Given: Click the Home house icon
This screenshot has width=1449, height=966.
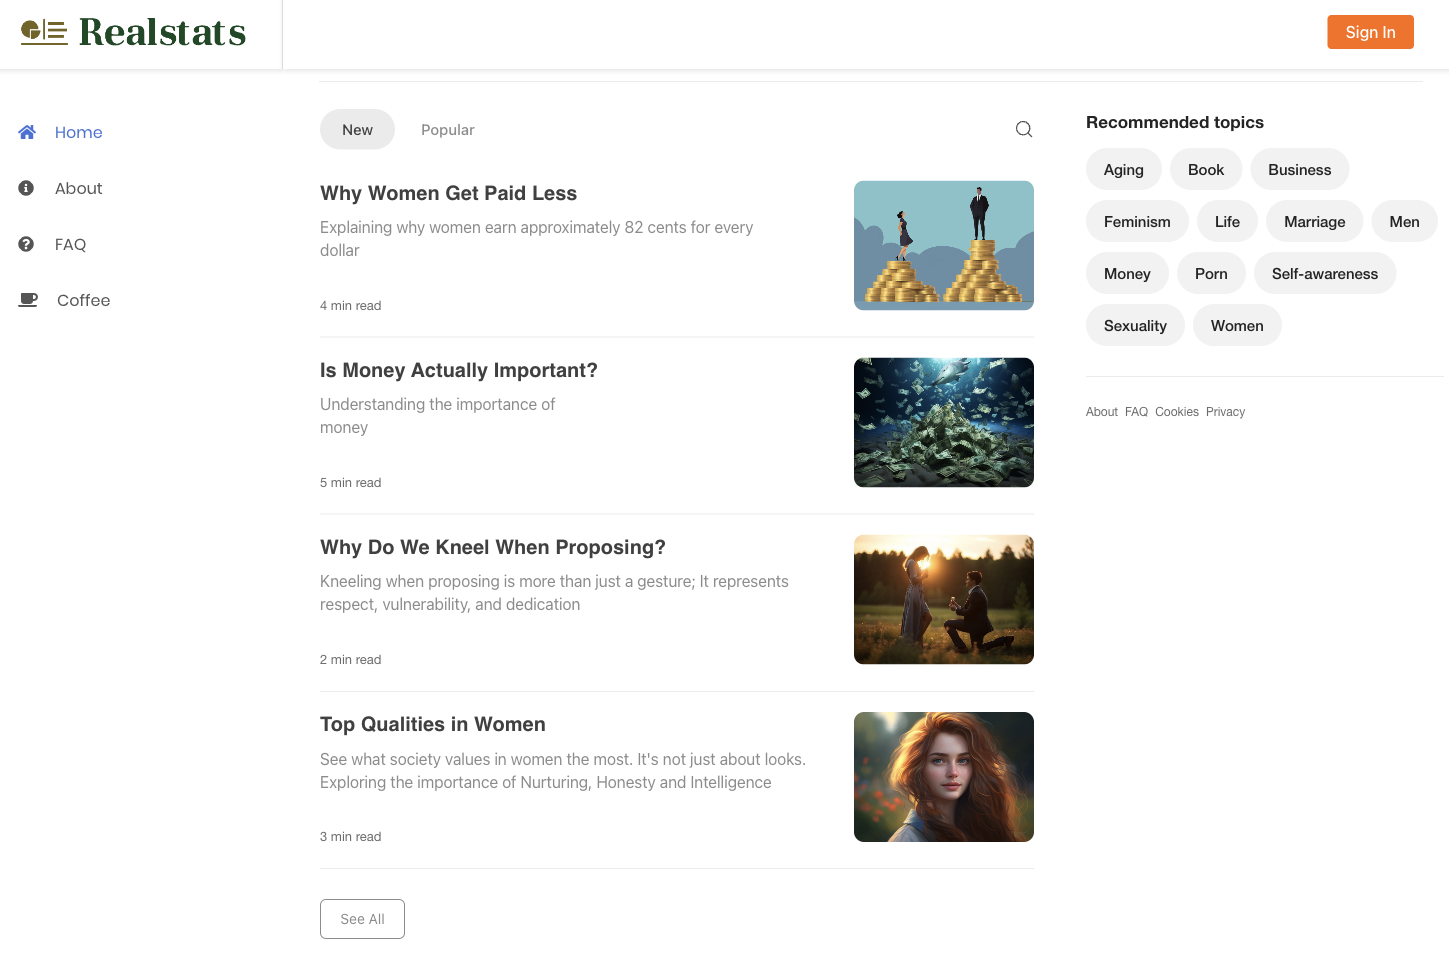Looking at the screenshot, I should pos(27,132).
